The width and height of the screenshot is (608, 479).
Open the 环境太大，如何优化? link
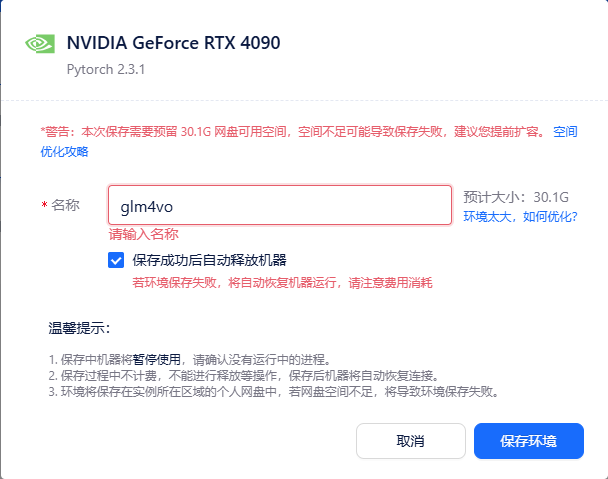click(x=520, y=216)
